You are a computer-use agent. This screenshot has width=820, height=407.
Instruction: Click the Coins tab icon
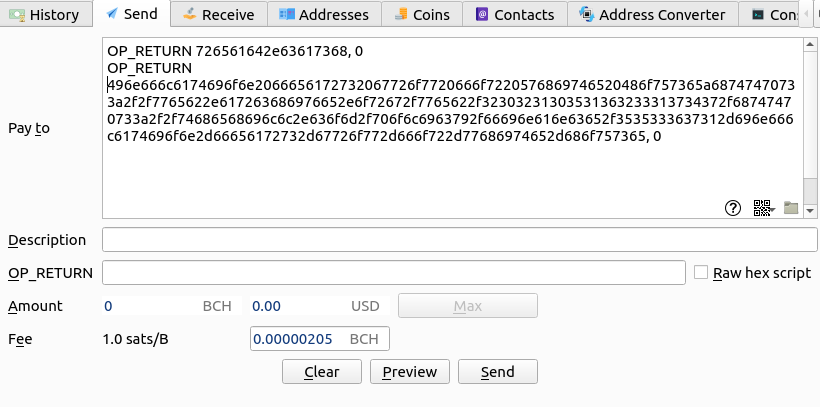tap(401, 15)
